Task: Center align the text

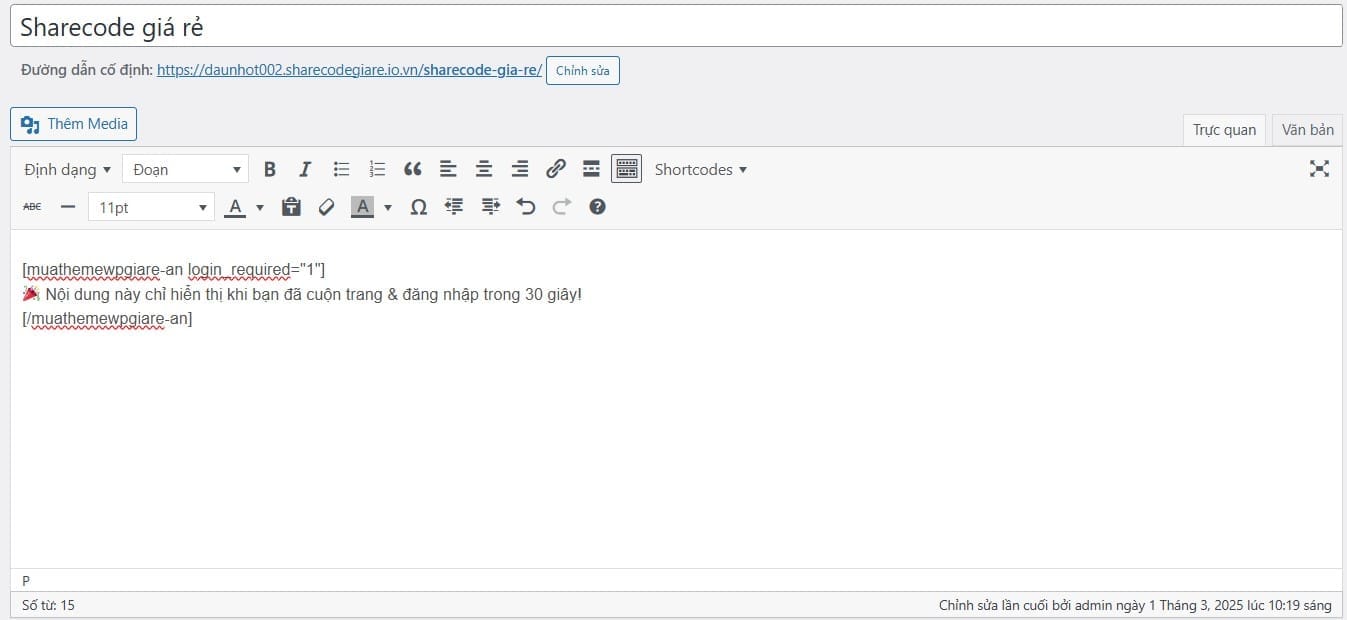Action: (484, 169)
